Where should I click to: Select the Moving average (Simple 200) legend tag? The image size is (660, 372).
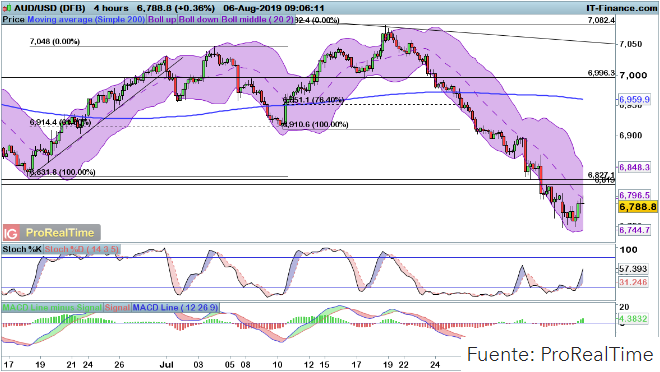(x=86, y=19)
